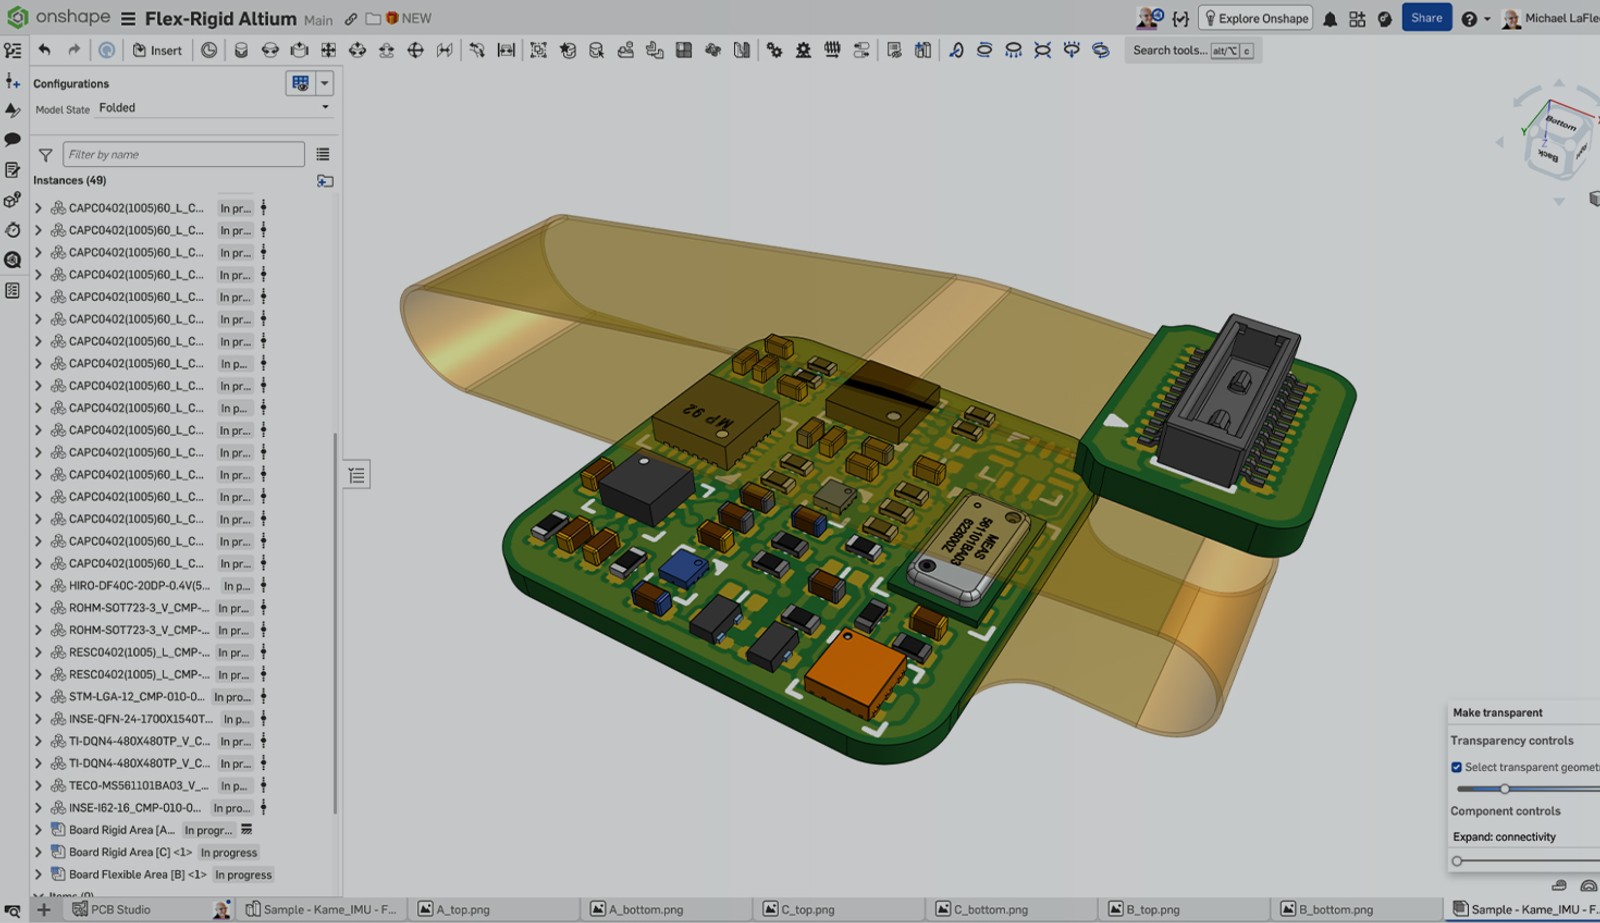Open the filter funnel for instances
The width and height of the screenshot is (1600, 923).
pyautogui.click(x=45, y=155)
